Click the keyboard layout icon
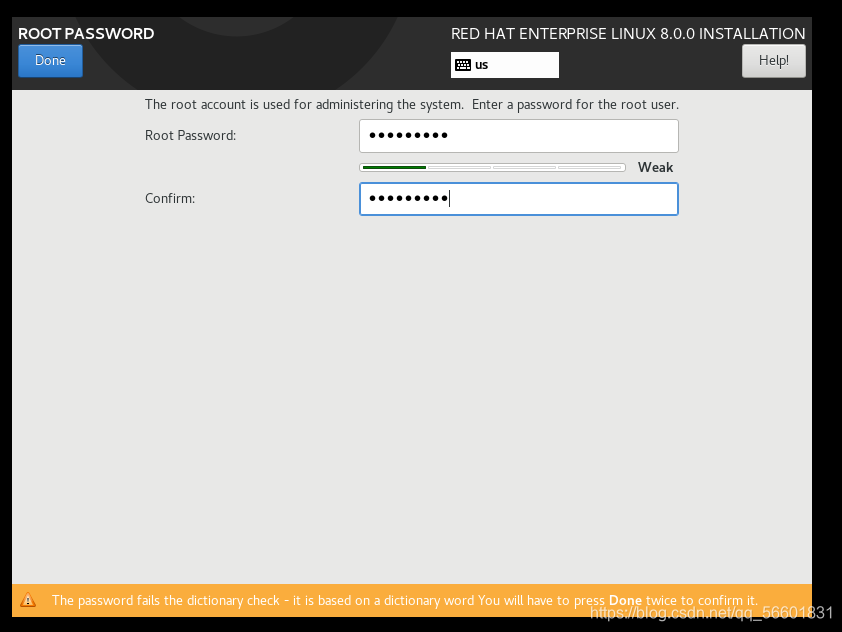 pos(463,65)
